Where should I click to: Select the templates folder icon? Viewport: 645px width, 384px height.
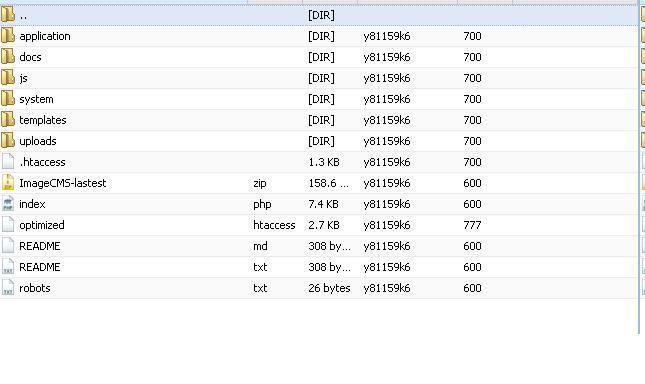[8, 120]
